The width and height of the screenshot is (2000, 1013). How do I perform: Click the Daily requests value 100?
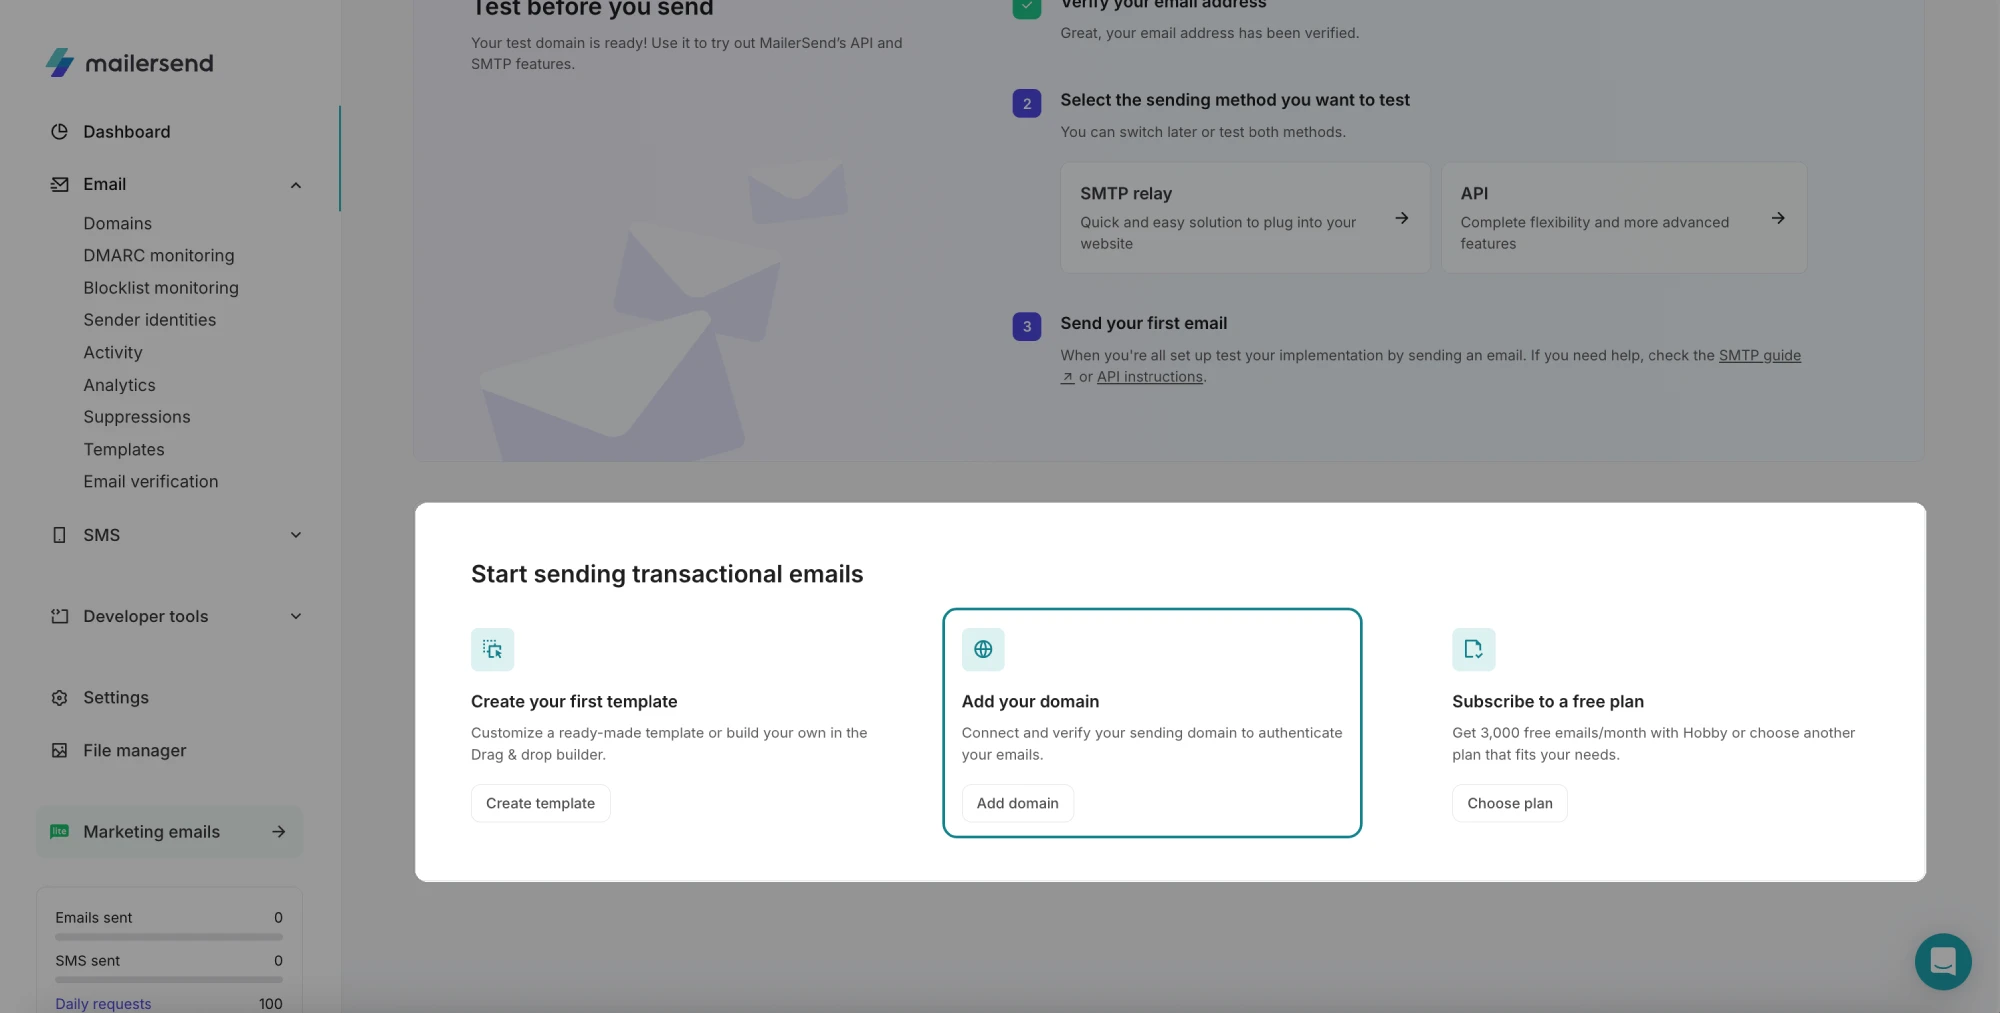pos(270,1003)
